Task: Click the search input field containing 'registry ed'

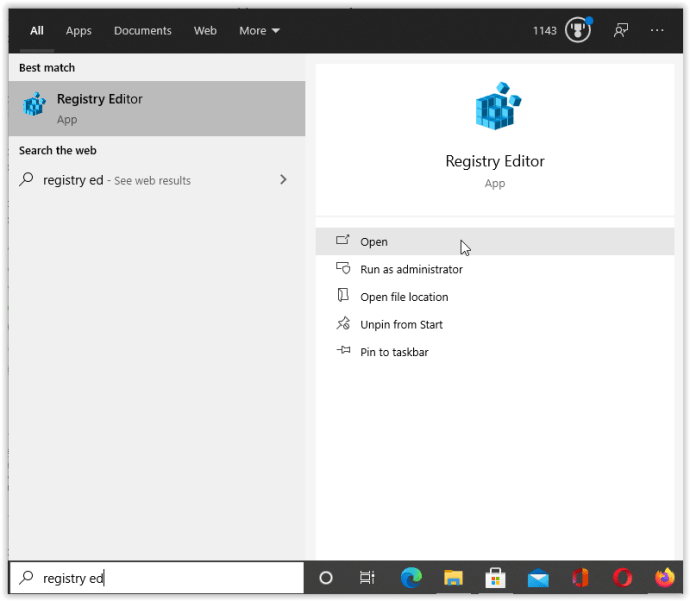Action: pyautogui.click(x=157, y=577)
